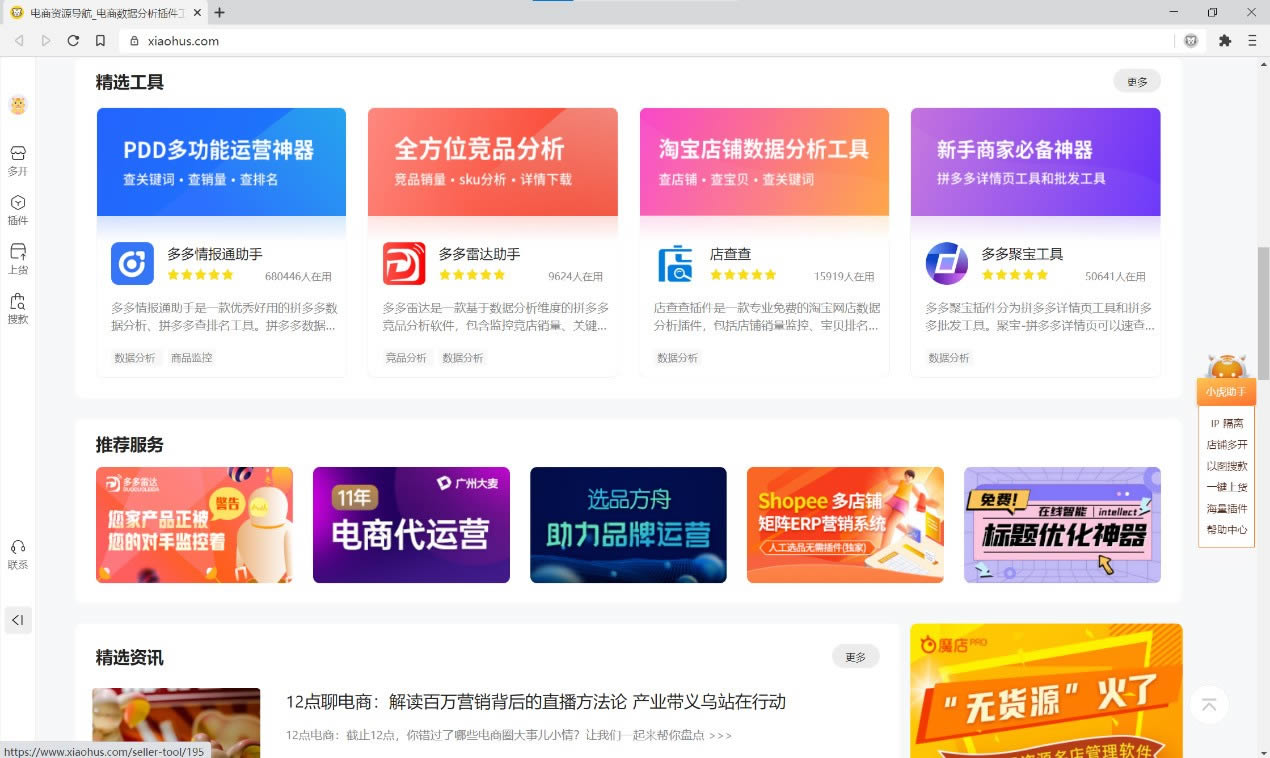This screenshot has width=1270, height=758.
Task: Click the 多多雷达助手 red app icon
Action: point(404,264)
